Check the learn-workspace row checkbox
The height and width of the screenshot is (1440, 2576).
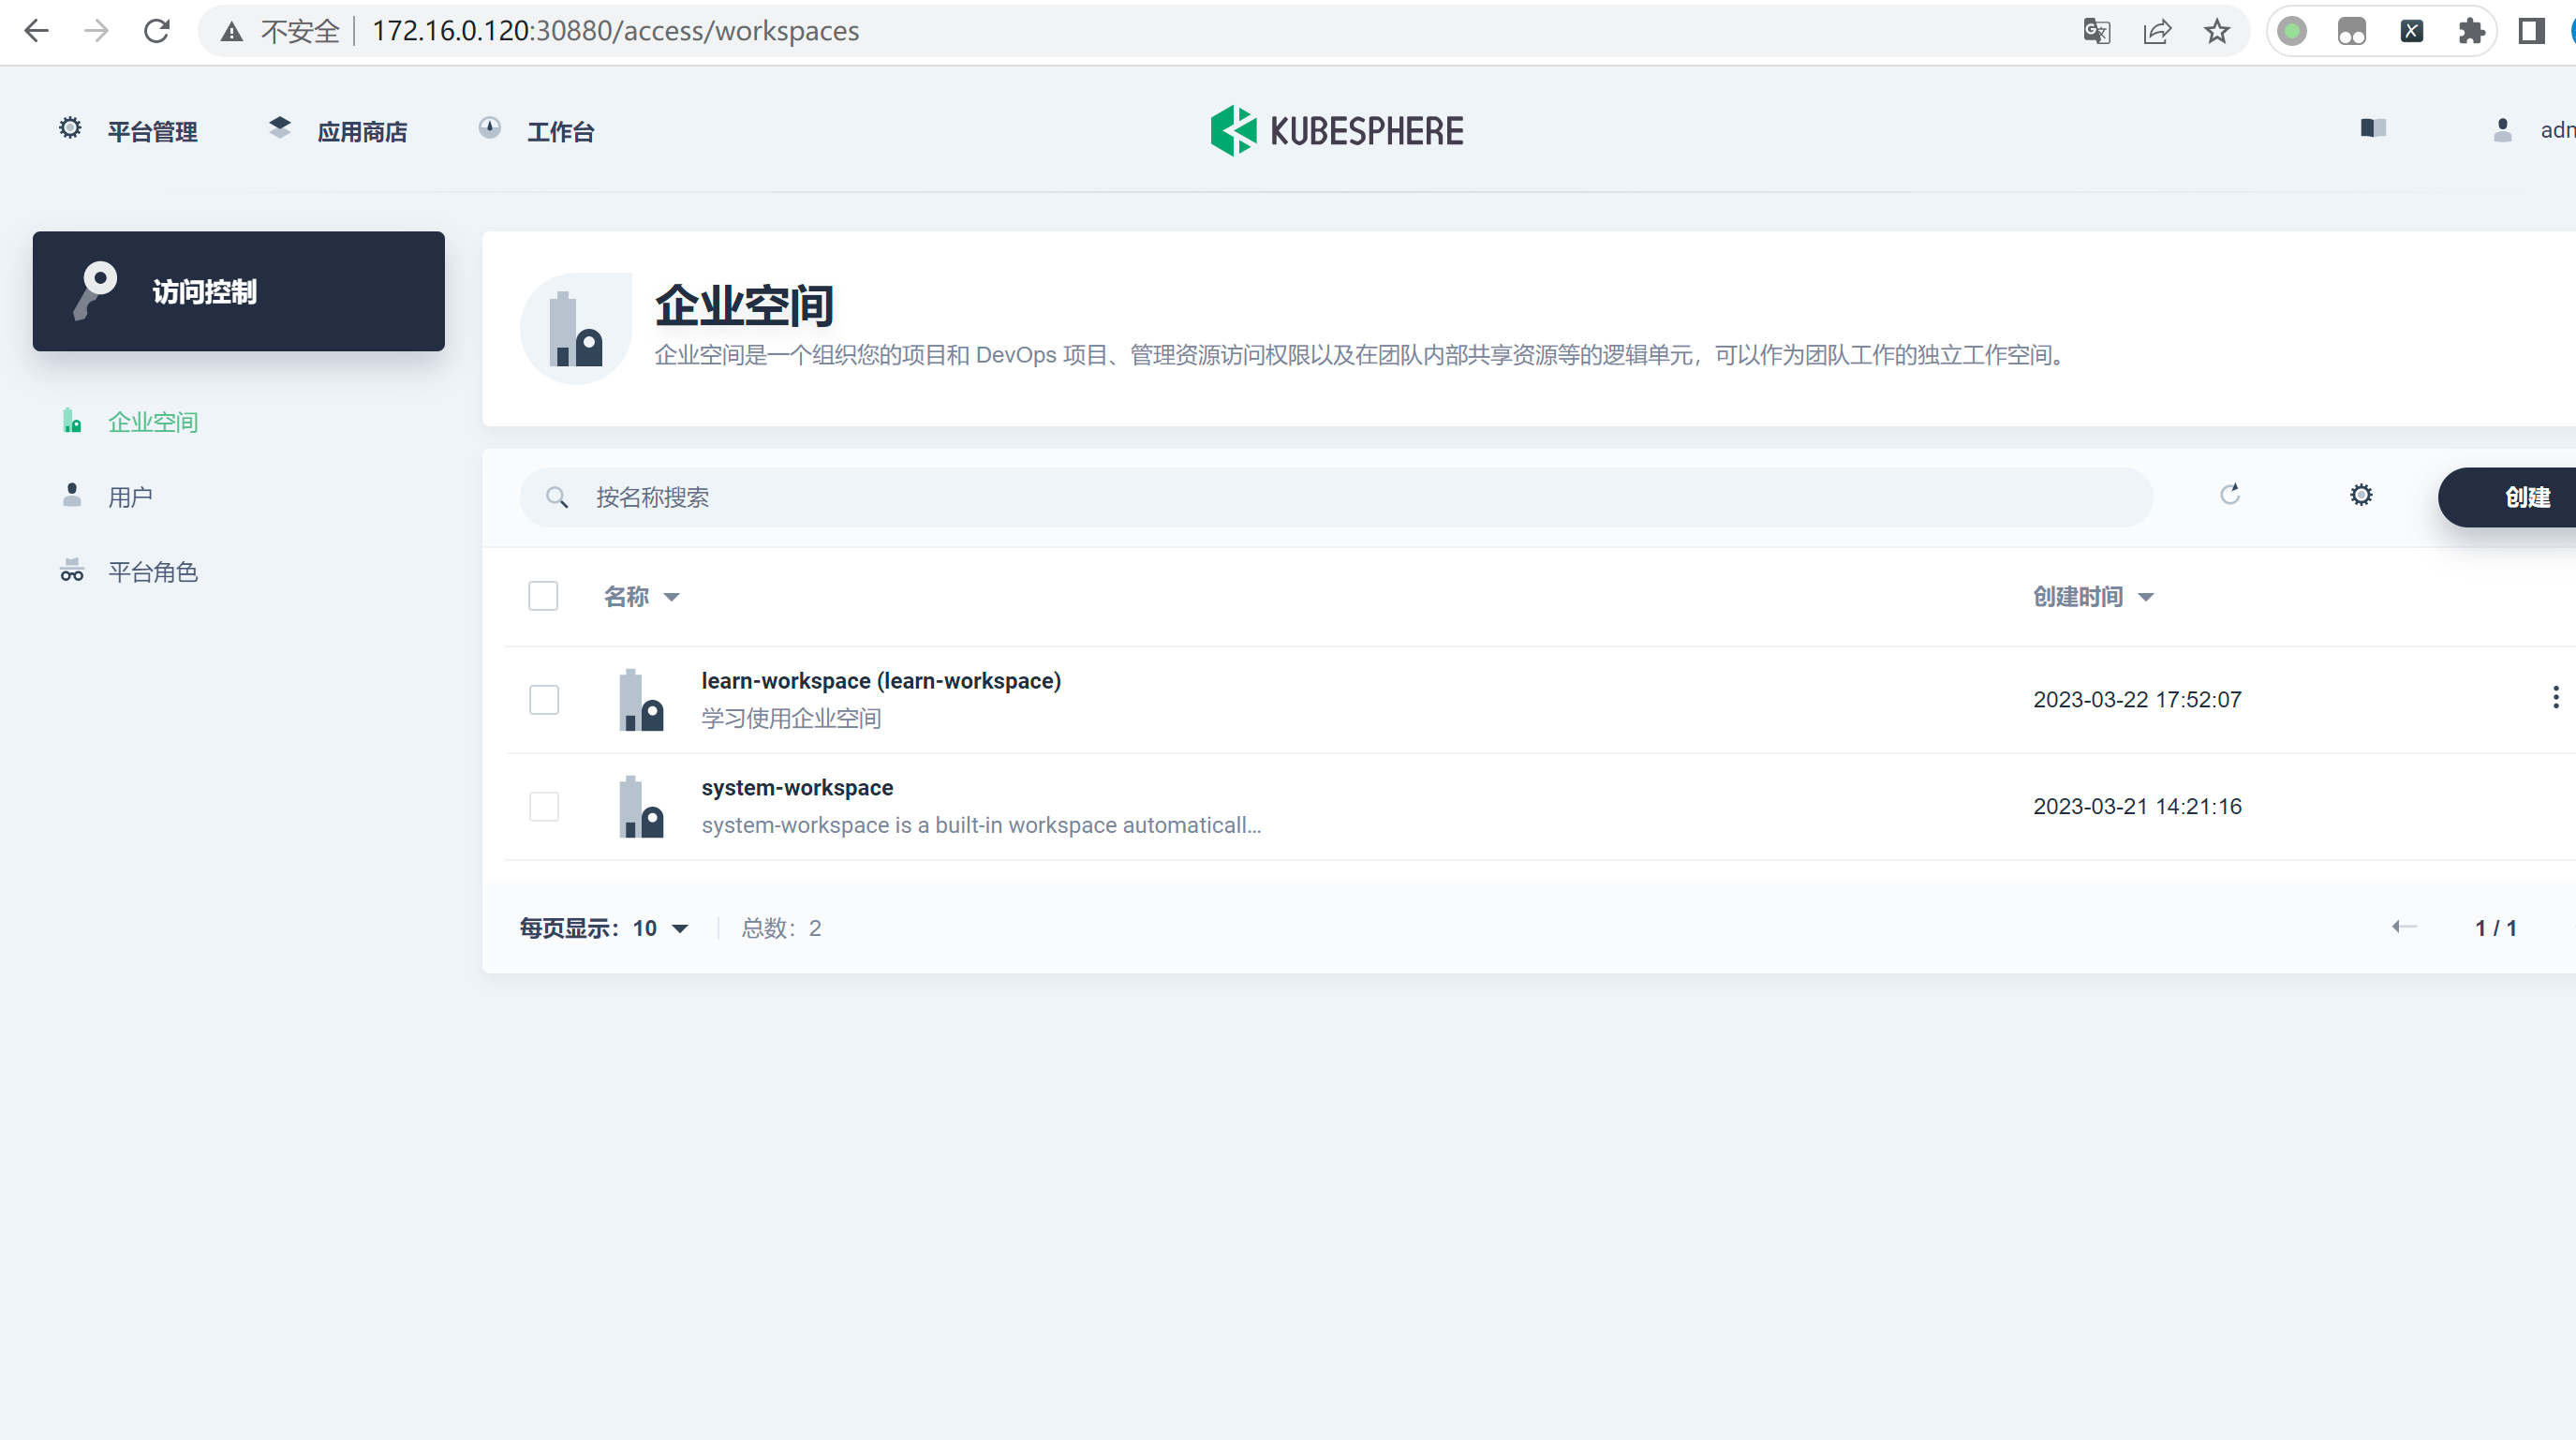544,699
